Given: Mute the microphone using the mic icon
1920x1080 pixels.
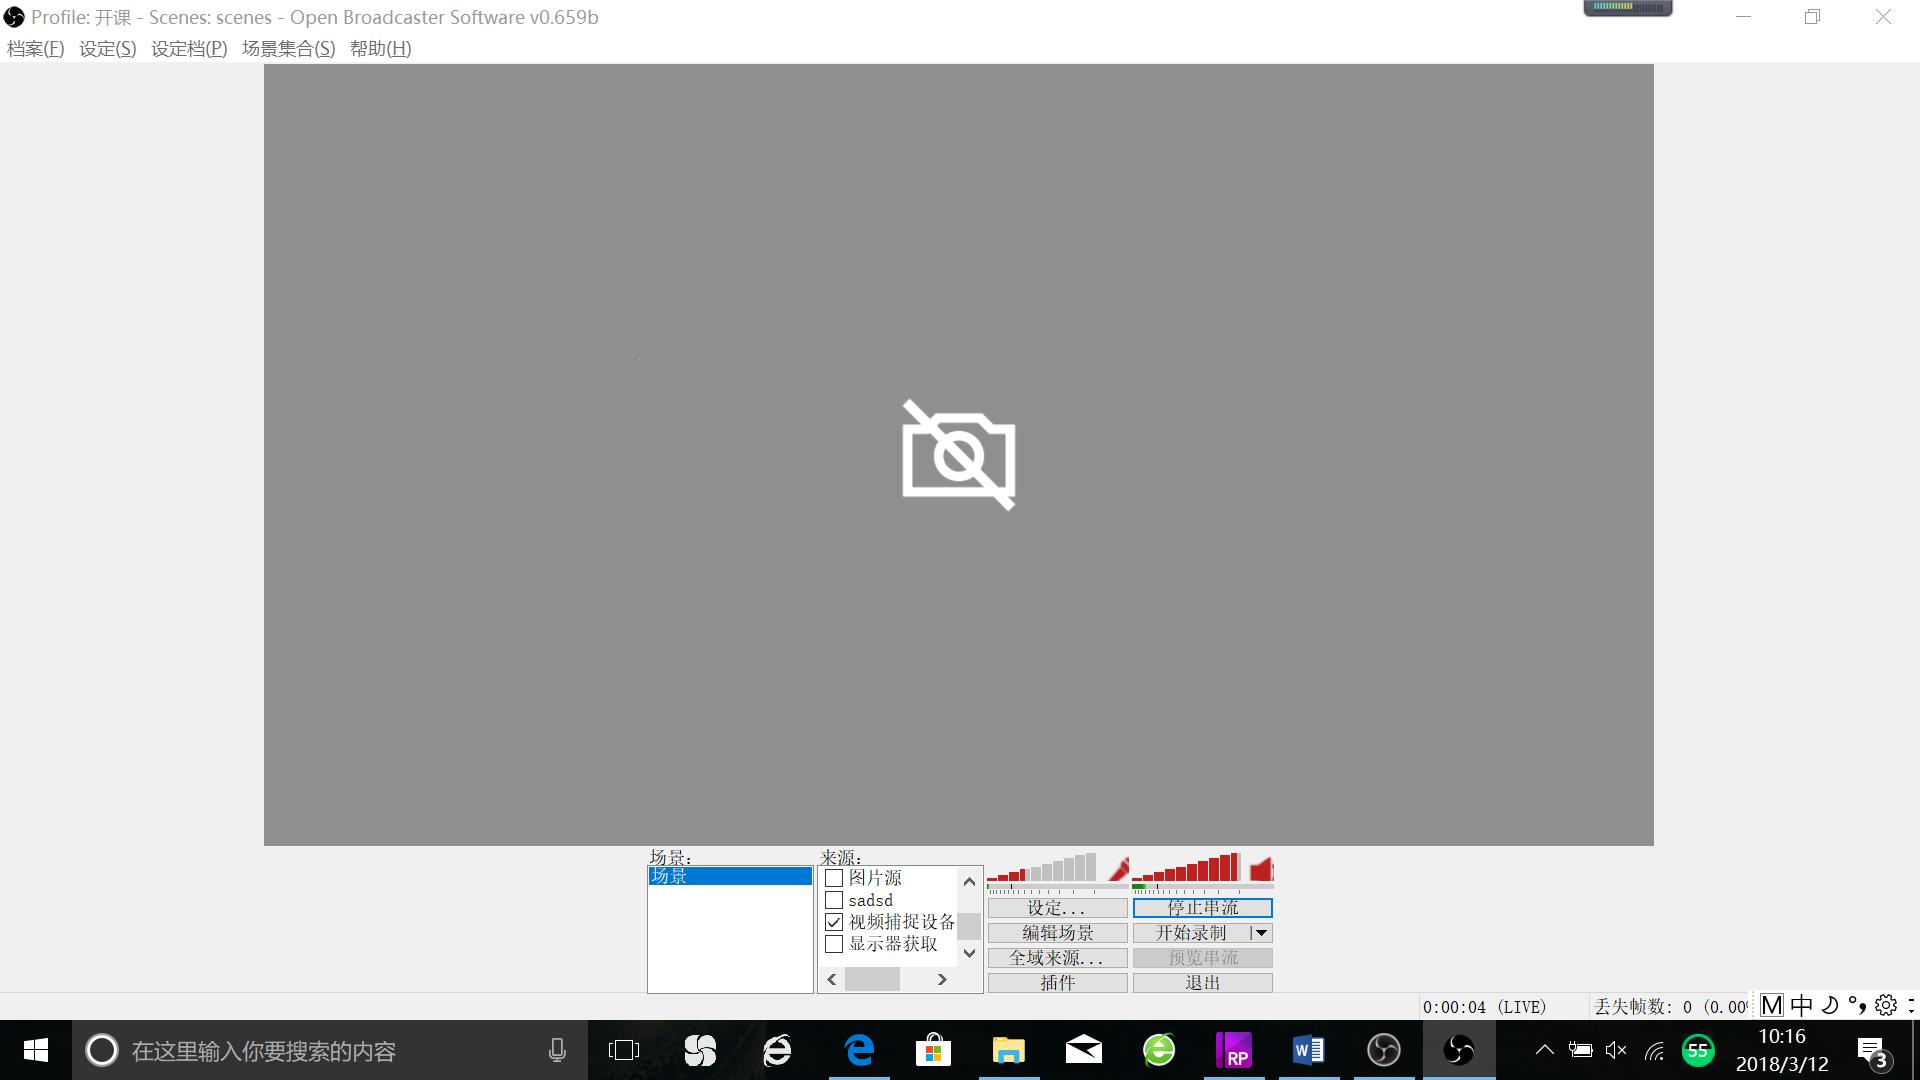Looking at the screenshot, I should (x=1119, y=868).
